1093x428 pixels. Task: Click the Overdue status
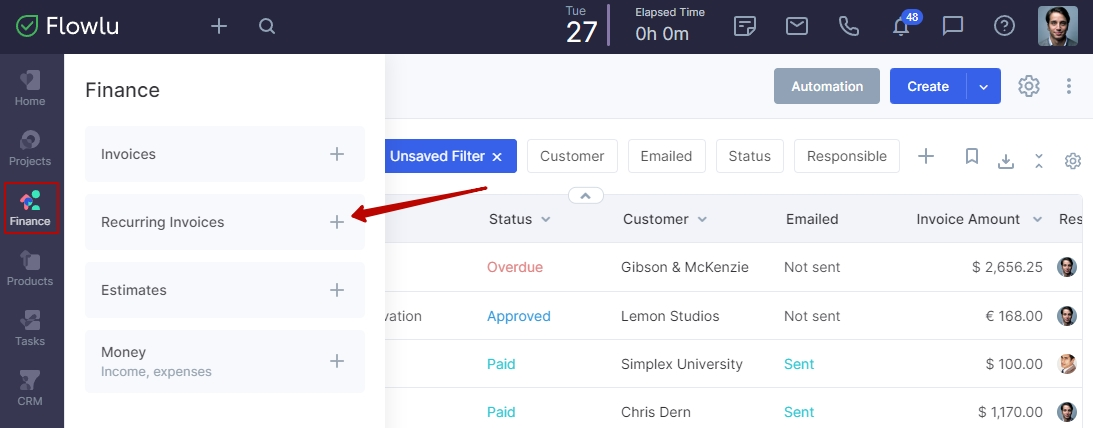point(514,267)
